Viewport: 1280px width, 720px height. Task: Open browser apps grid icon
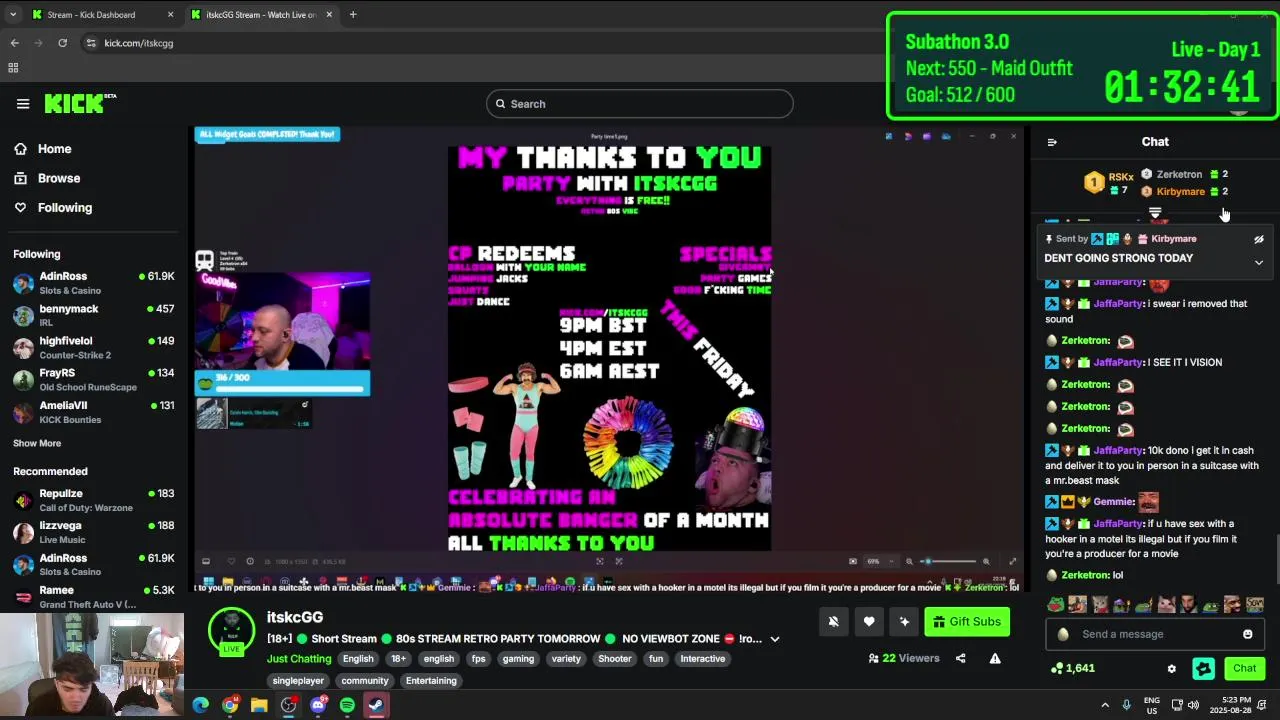[x=13, y=68]
